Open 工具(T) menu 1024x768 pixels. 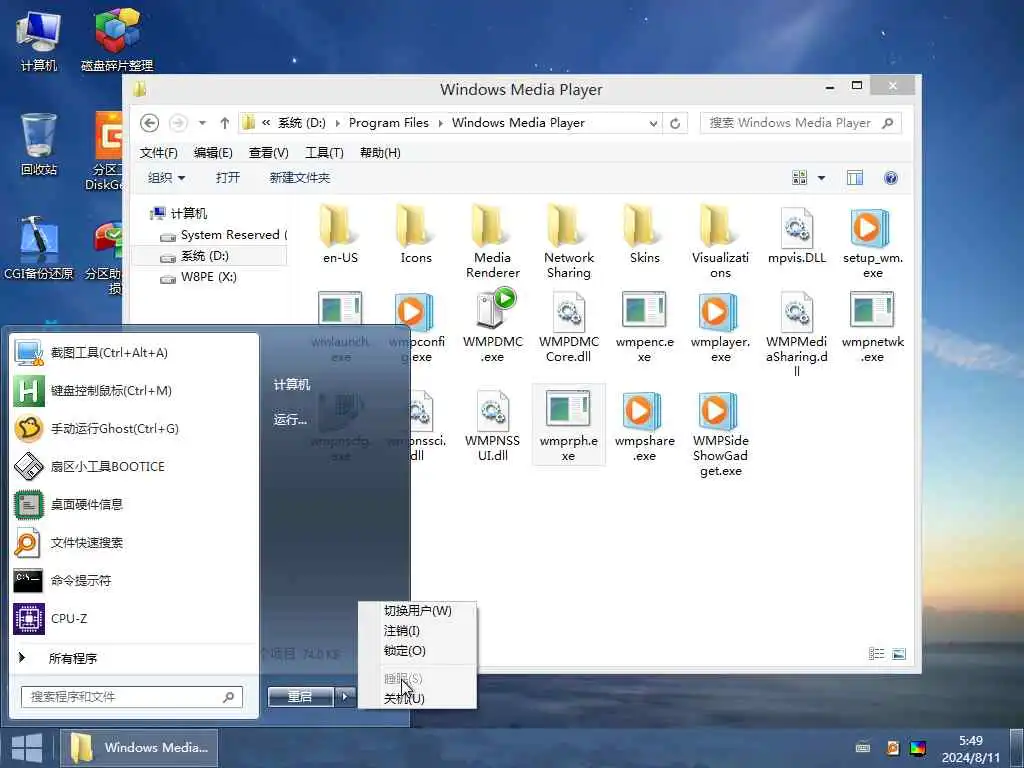324,153
